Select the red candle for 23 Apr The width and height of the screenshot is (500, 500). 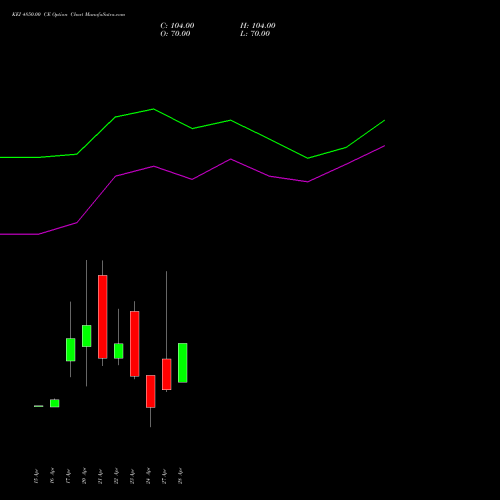point(135,344)
